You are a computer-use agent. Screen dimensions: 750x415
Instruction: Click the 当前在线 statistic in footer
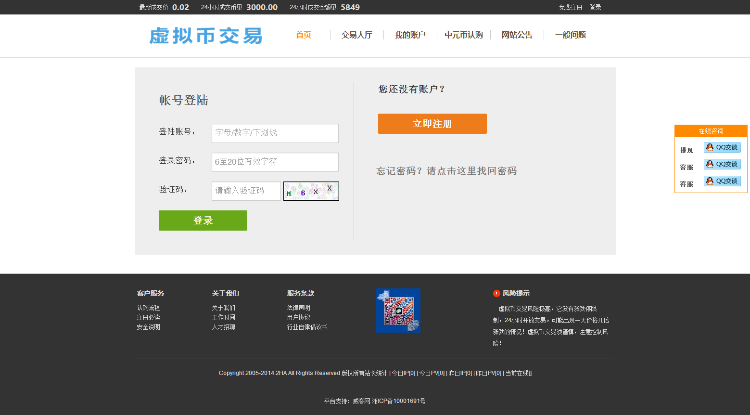(518, 373)
